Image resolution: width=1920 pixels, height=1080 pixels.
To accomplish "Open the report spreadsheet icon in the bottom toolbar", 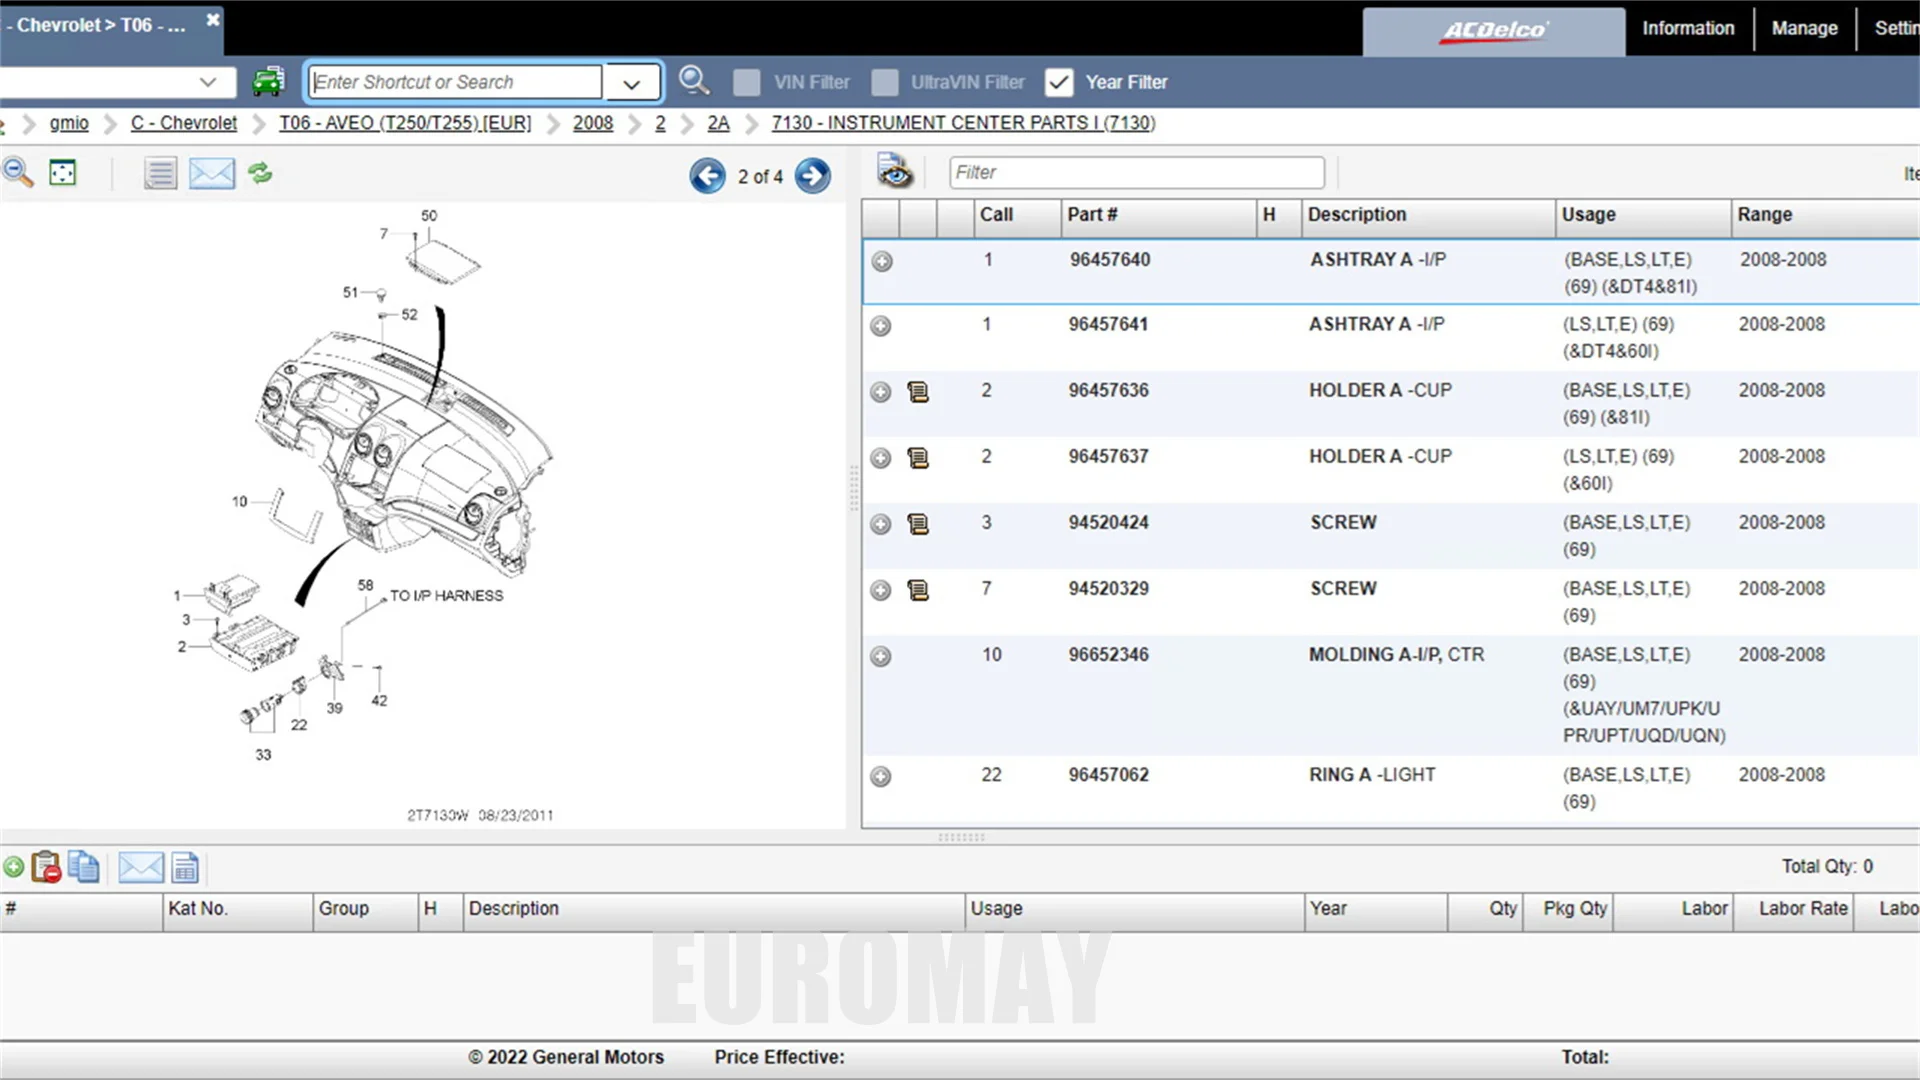I will coord(186,868).
